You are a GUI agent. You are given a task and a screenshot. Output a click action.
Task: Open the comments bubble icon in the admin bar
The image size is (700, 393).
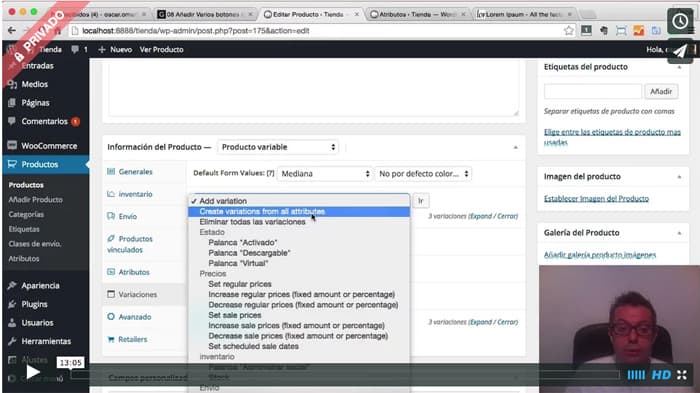coord(75,49)
